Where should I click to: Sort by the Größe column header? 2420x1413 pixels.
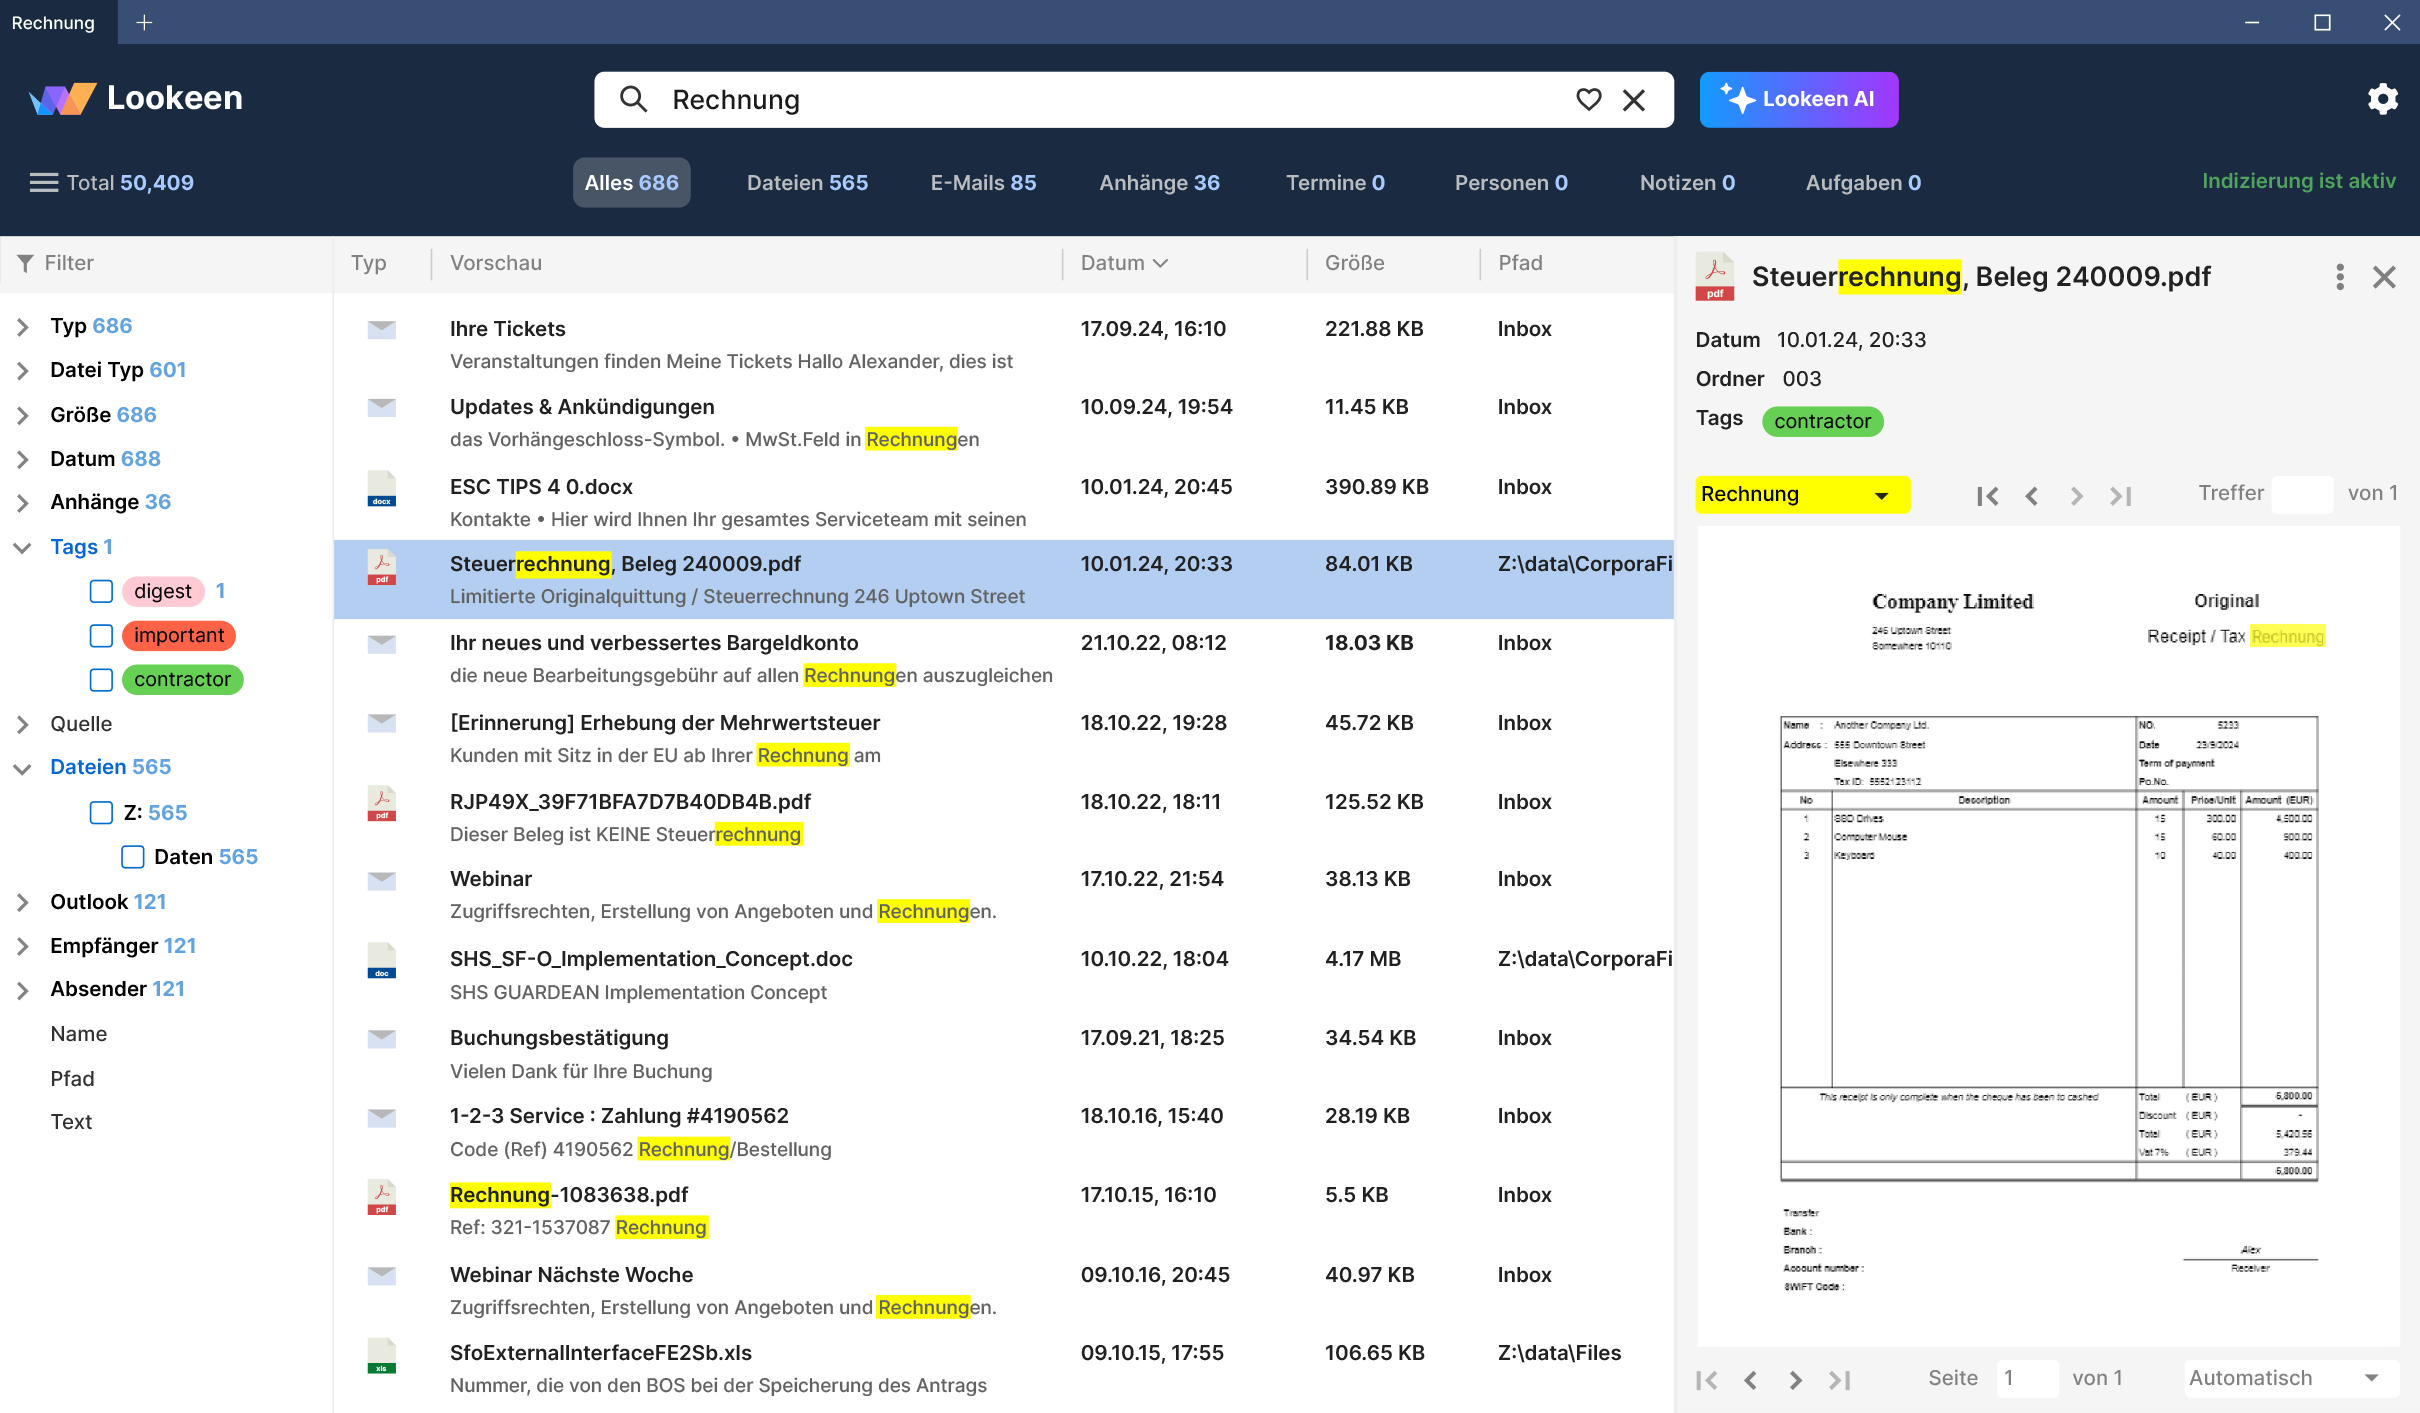[x=1354, y=263]
